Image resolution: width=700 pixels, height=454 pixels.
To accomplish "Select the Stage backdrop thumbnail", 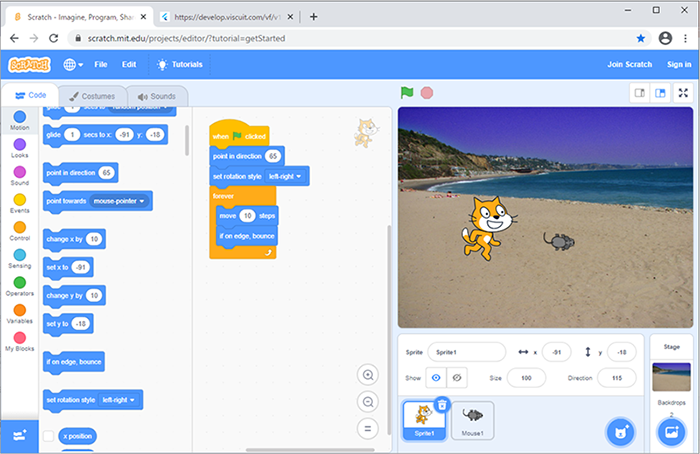I will [671, 377].
